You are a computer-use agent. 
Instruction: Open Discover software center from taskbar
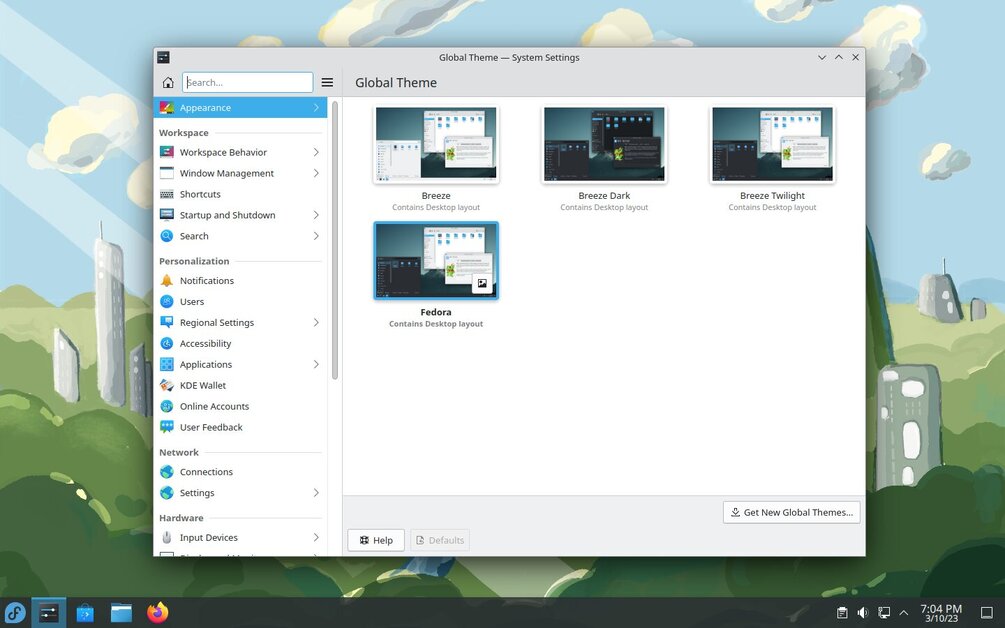pos(85,613)
